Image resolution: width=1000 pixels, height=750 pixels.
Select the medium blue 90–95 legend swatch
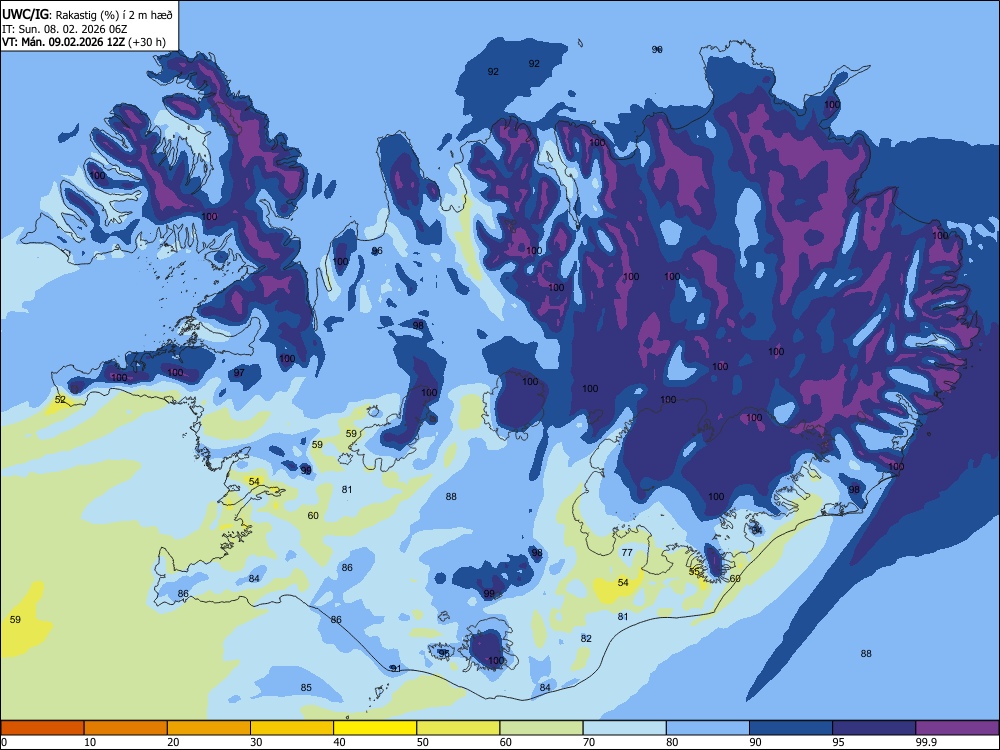click(x=791, y=728)
